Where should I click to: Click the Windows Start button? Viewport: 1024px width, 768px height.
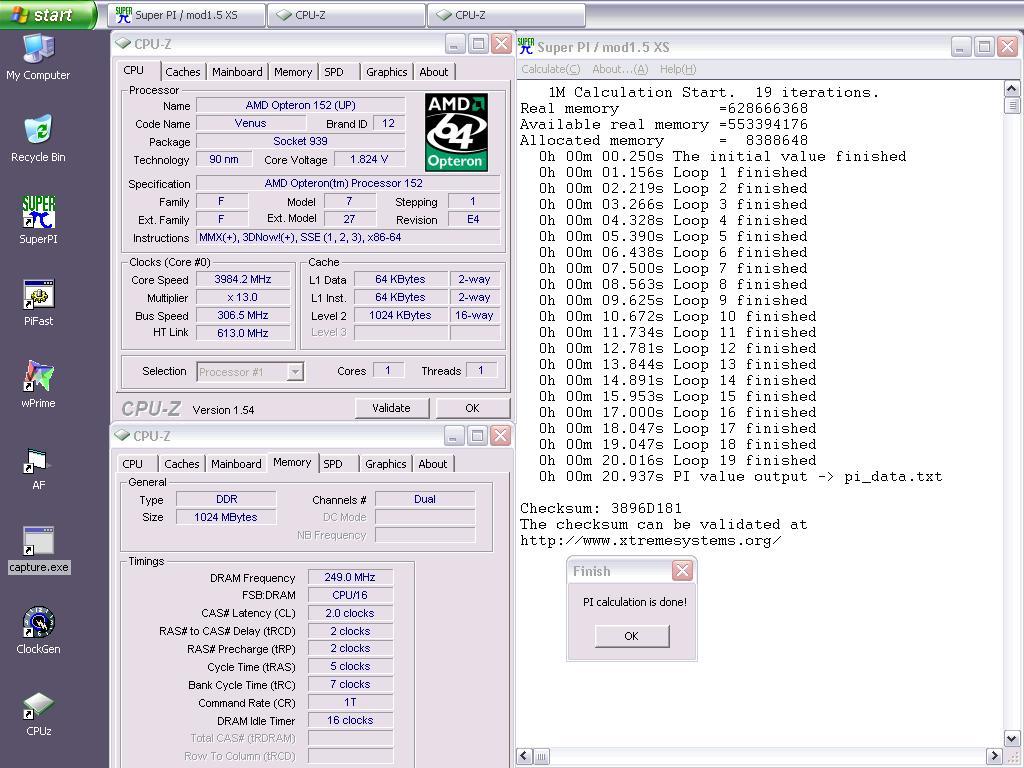pyautogui.click(x=48, y=14)
